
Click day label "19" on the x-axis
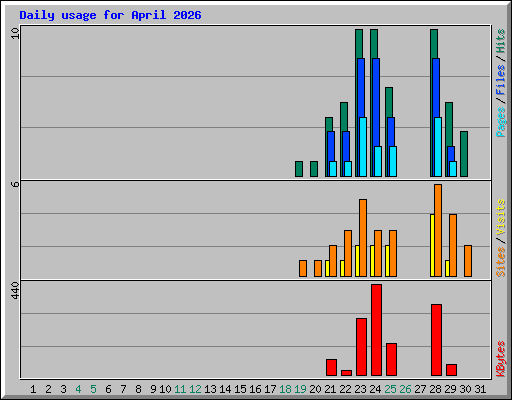tap(300, 389)
